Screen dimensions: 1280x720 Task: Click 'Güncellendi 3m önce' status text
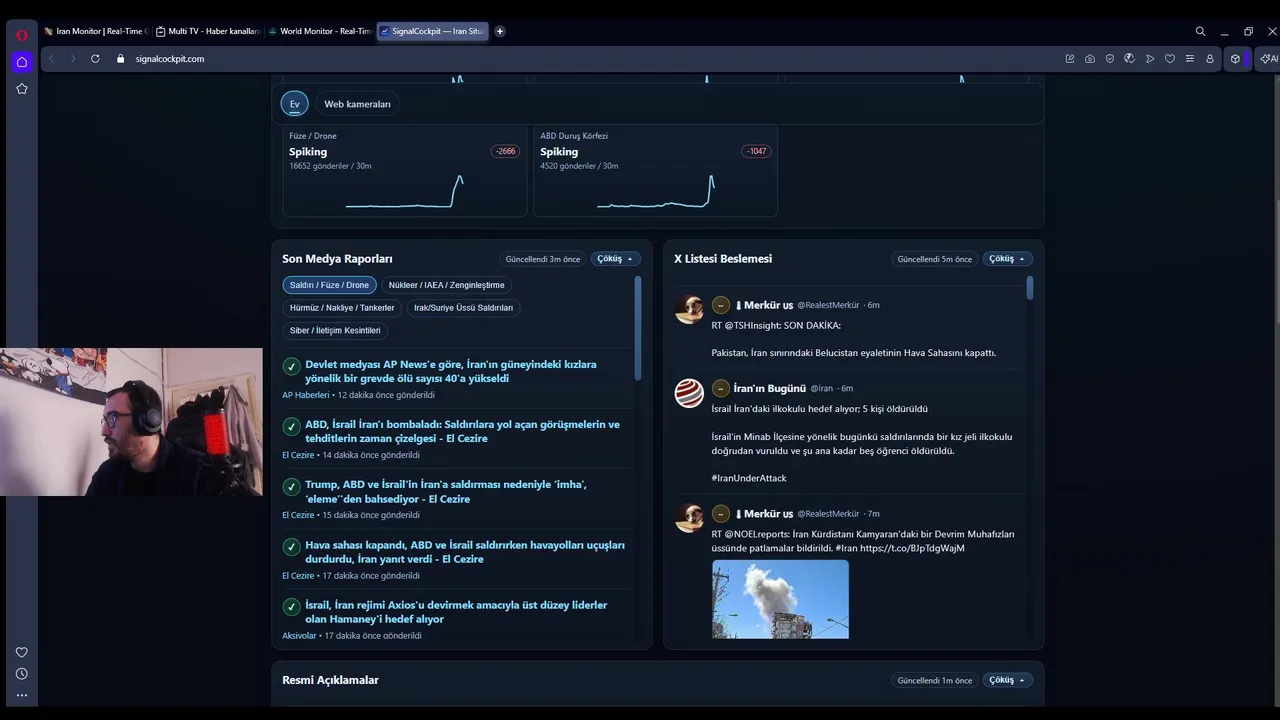point(543,259)
